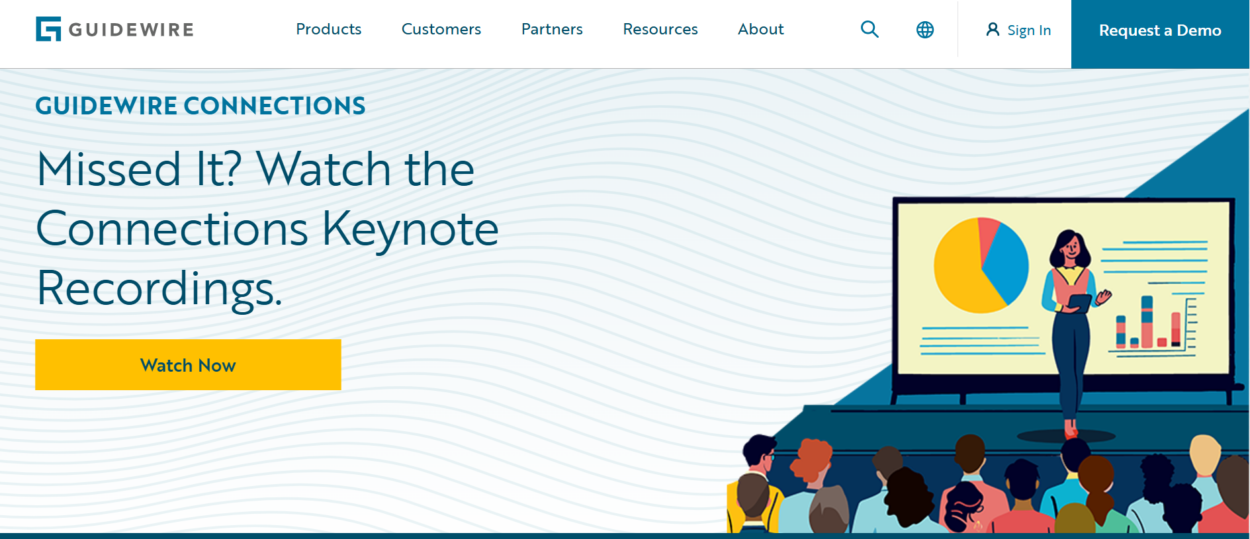Click the user profile icon beside Sign In
The width and height of the screenshot is (1250, 539).
coord(992,30)
